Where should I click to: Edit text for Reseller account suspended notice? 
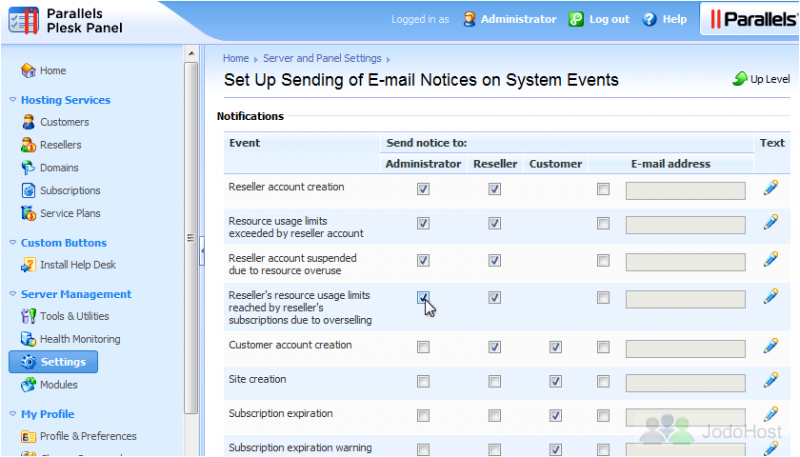[x=771, y=259]
